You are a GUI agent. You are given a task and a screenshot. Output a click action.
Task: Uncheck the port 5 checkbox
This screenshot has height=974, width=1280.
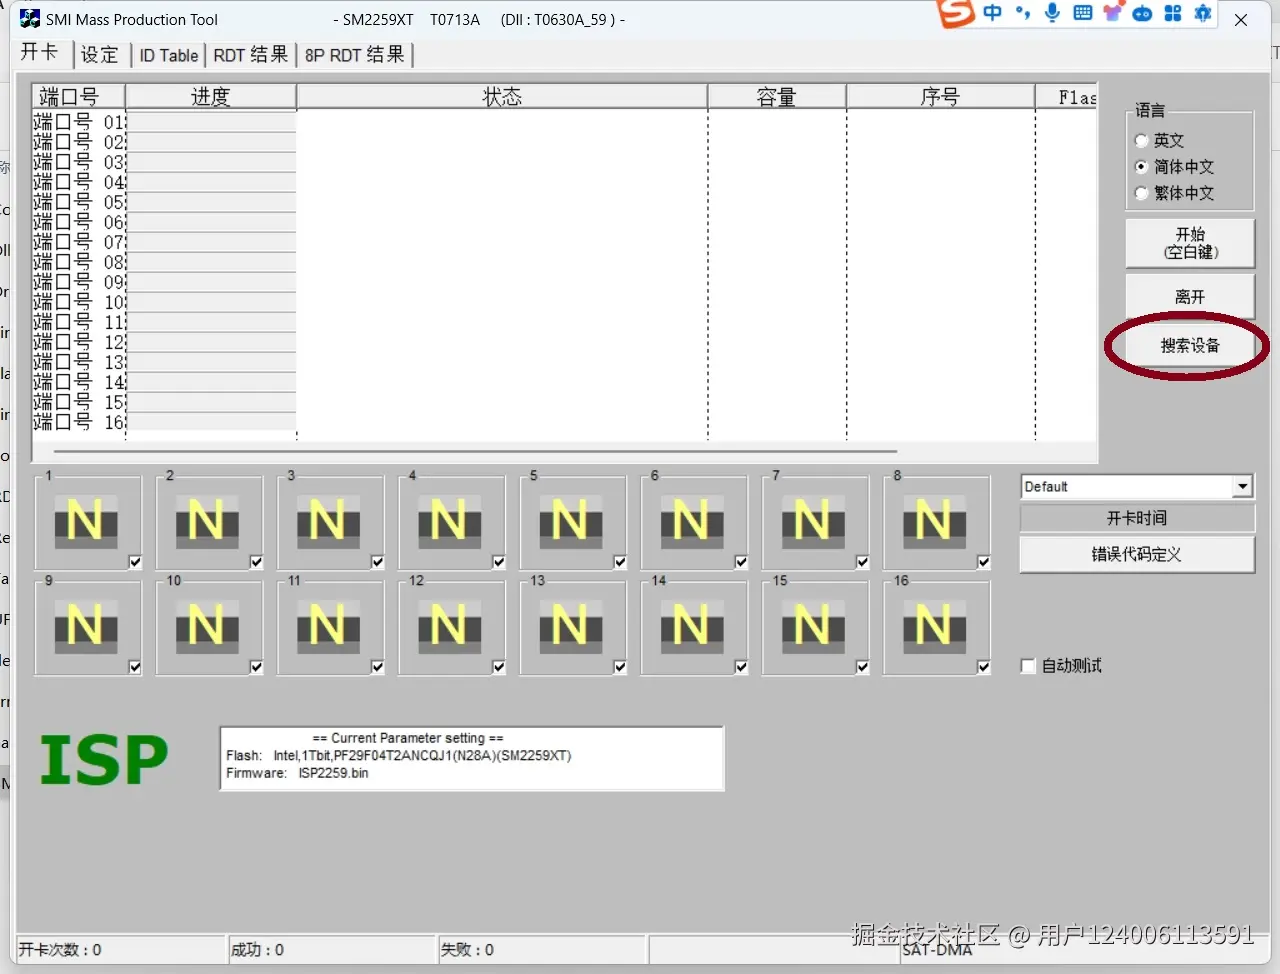(x=620, y=562)
